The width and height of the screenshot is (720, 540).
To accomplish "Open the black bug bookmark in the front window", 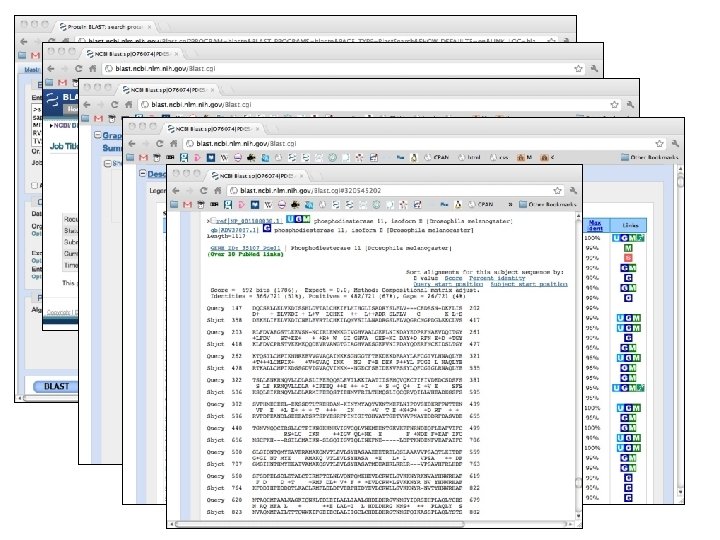I will coord(295,204).
